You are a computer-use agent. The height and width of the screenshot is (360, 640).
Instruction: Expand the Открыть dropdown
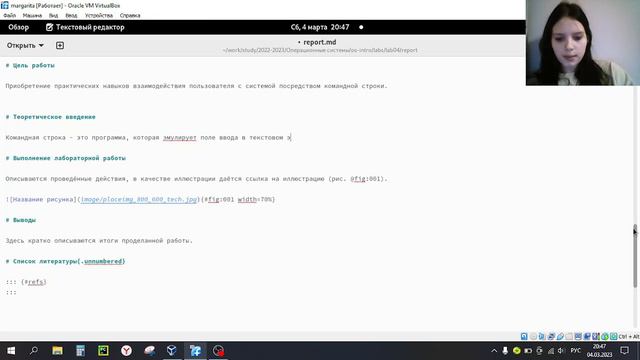click(x=25, y=45)
